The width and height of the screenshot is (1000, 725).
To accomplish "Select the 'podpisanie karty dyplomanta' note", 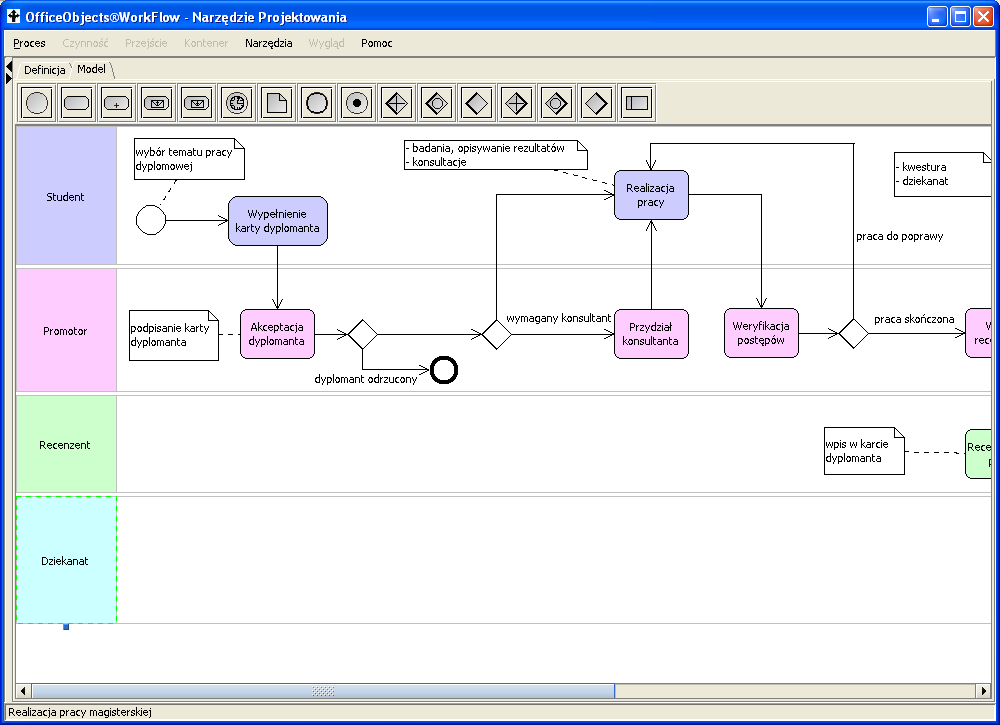I will [174, 335].
